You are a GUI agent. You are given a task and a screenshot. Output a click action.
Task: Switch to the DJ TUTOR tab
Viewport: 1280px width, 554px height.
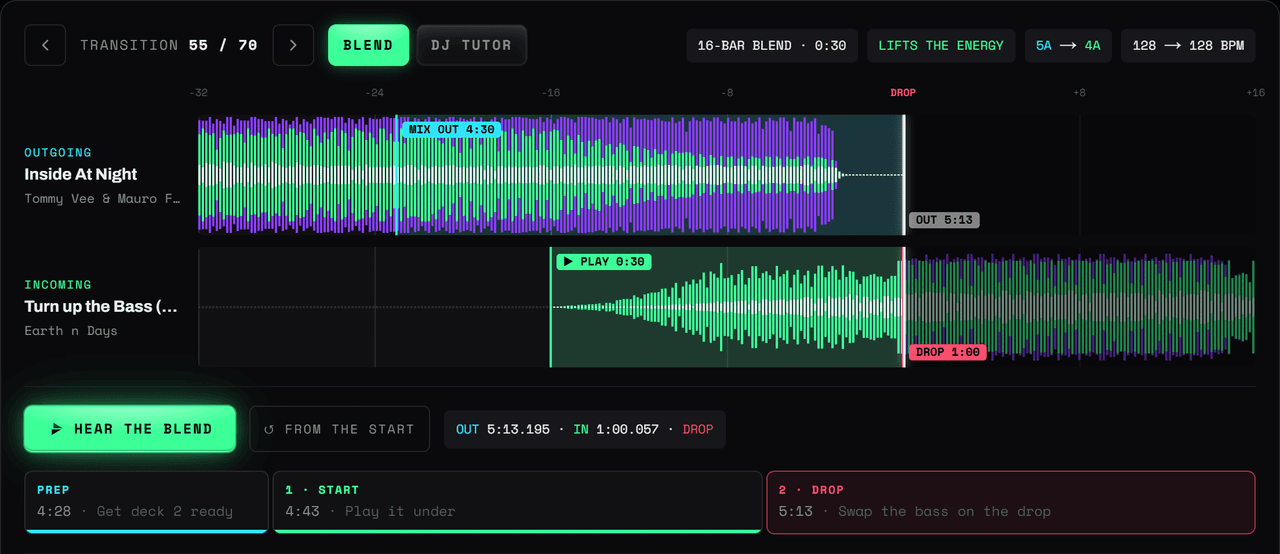pyautogui.click(x=472, y=45)
